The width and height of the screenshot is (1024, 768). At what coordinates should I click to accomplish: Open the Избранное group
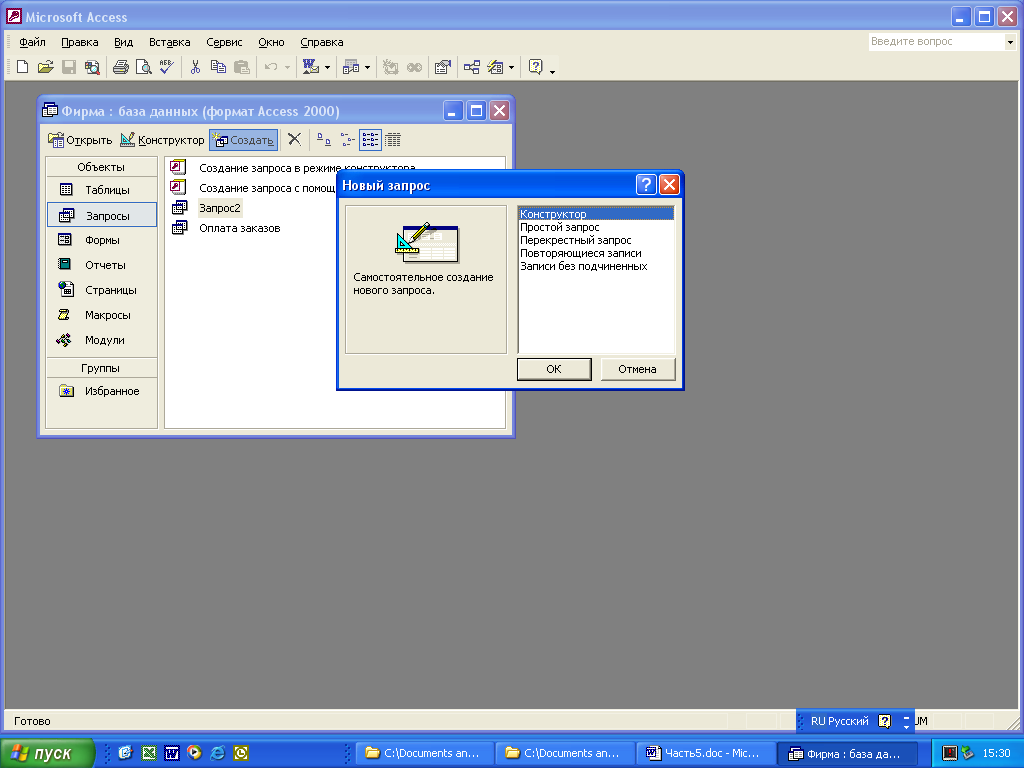[101, 391]
